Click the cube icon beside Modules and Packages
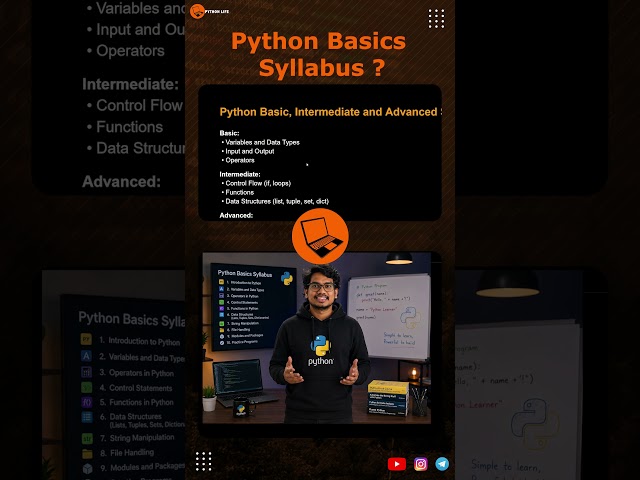The image size is (640, 480). pyautogui.click(x=87, y=469)
